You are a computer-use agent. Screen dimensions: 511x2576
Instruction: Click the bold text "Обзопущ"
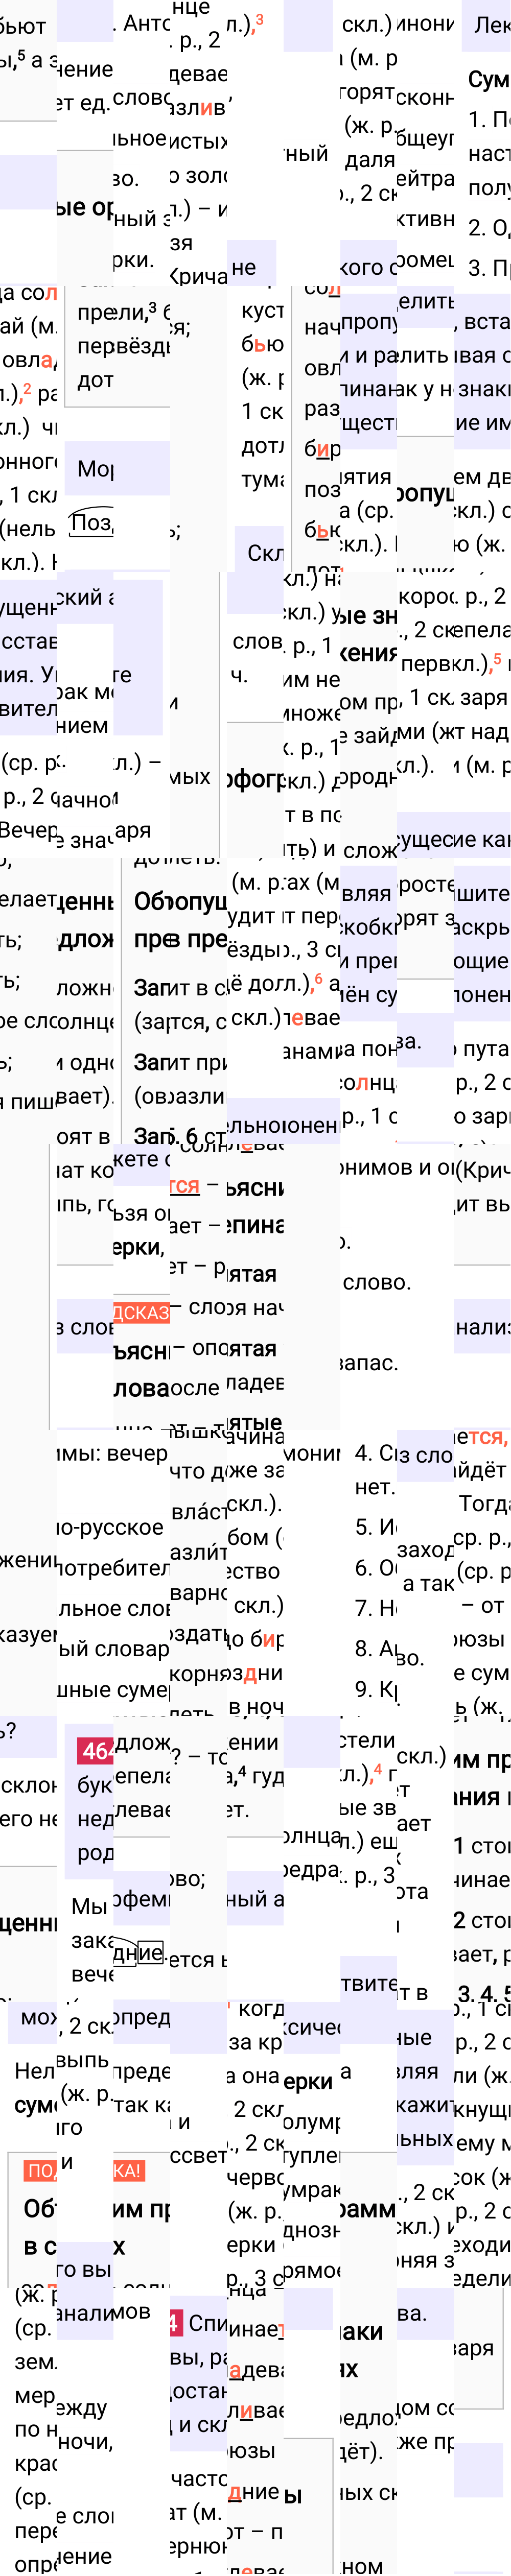coord(180,901)
